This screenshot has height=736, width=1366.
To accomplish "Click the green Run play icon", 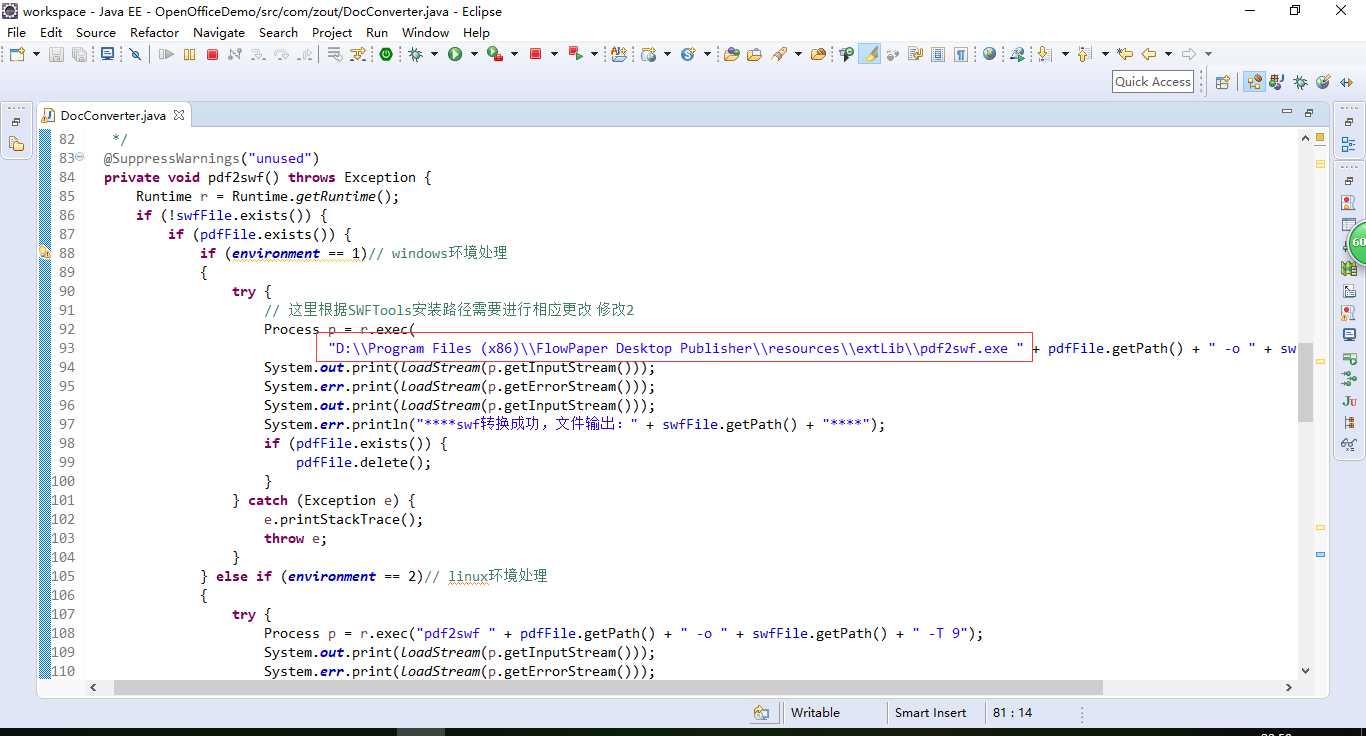I will pyautogui.click(x=455, y=54).
